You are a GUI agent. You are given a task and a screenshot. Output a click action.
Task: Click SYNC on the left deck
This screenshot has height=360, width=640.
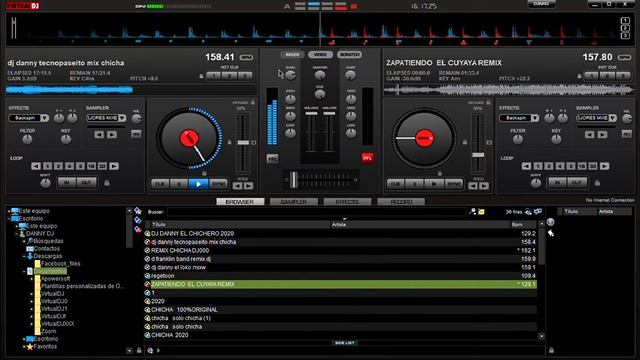click(218, 184)
